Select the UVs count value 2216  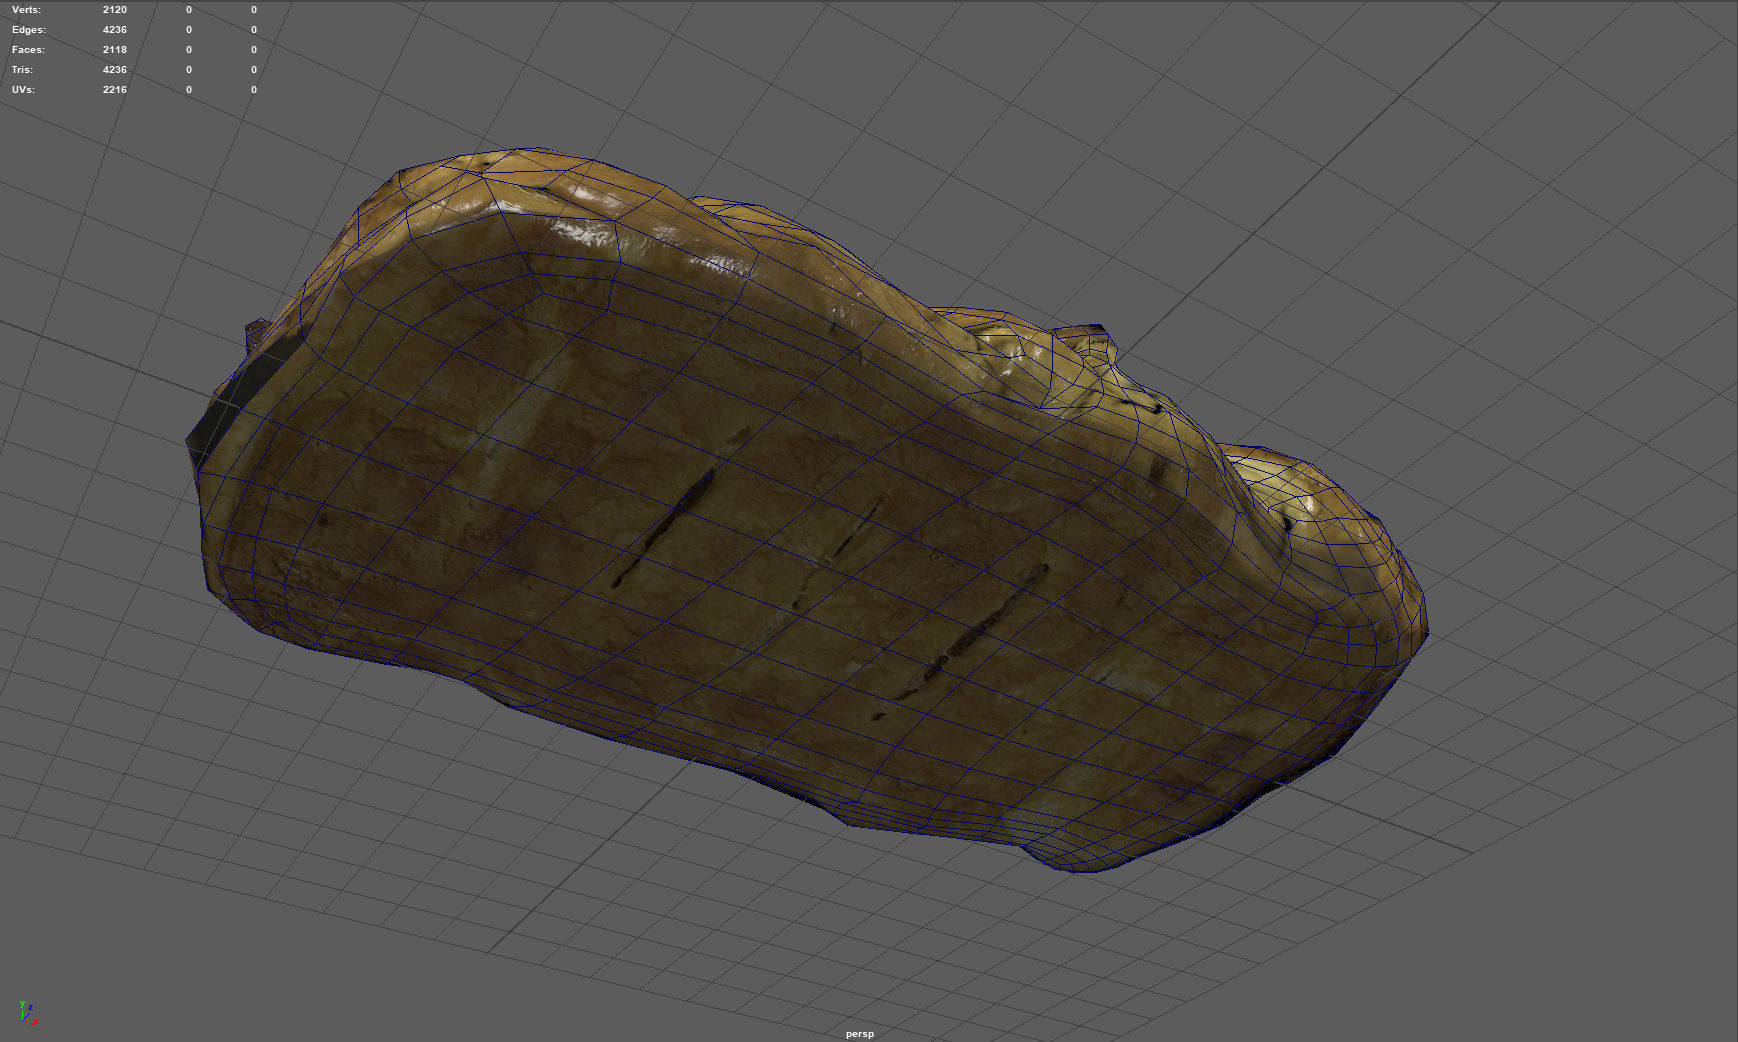click(x=115, y=90)
